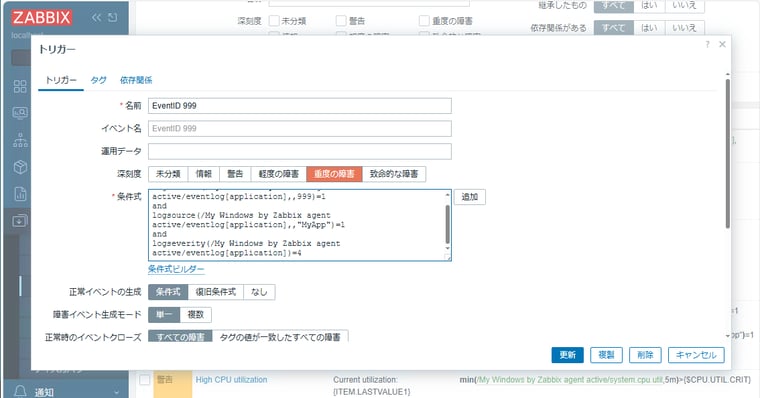Screen dimensions: 760x398
Task: Click the dialog vertical scrollbar
Action: [727, 153]
